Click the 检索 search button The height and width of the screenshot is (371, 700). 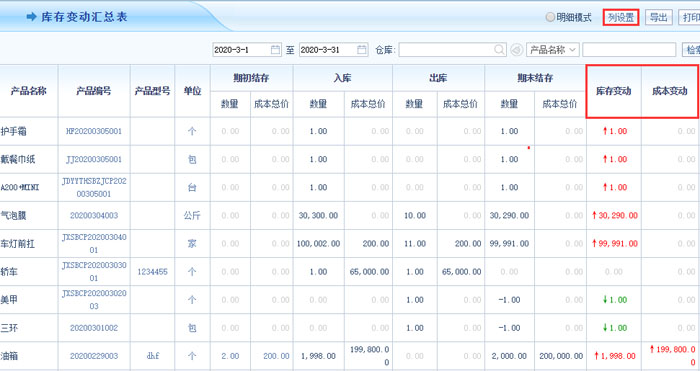[x=691, y=50]
